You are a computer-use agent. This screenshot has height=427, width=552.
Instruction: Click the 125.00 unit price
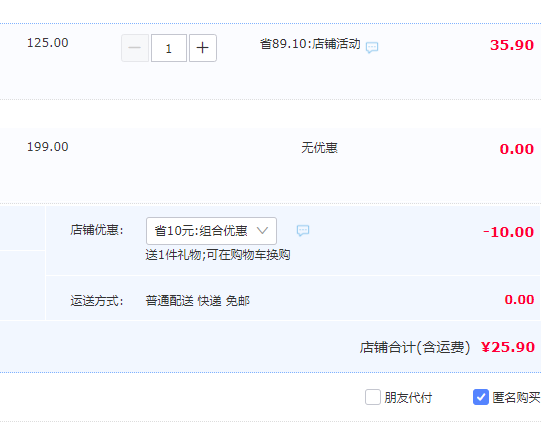(x=48, y=43)
